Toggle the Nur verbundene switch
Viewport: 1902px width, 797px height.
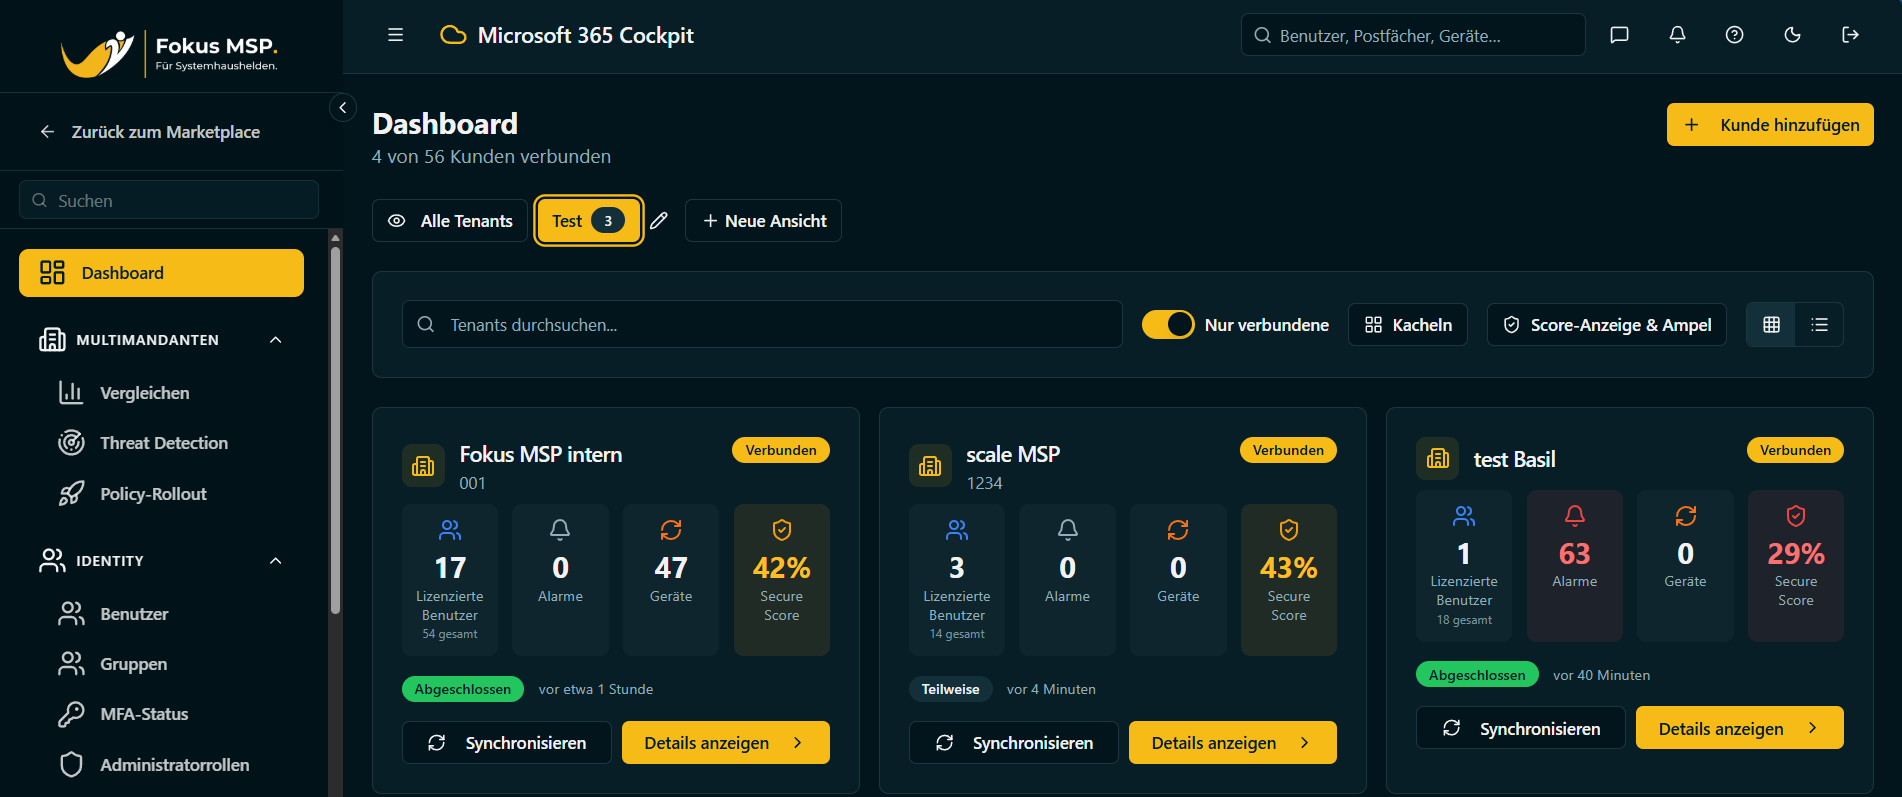coord(1168,325)
